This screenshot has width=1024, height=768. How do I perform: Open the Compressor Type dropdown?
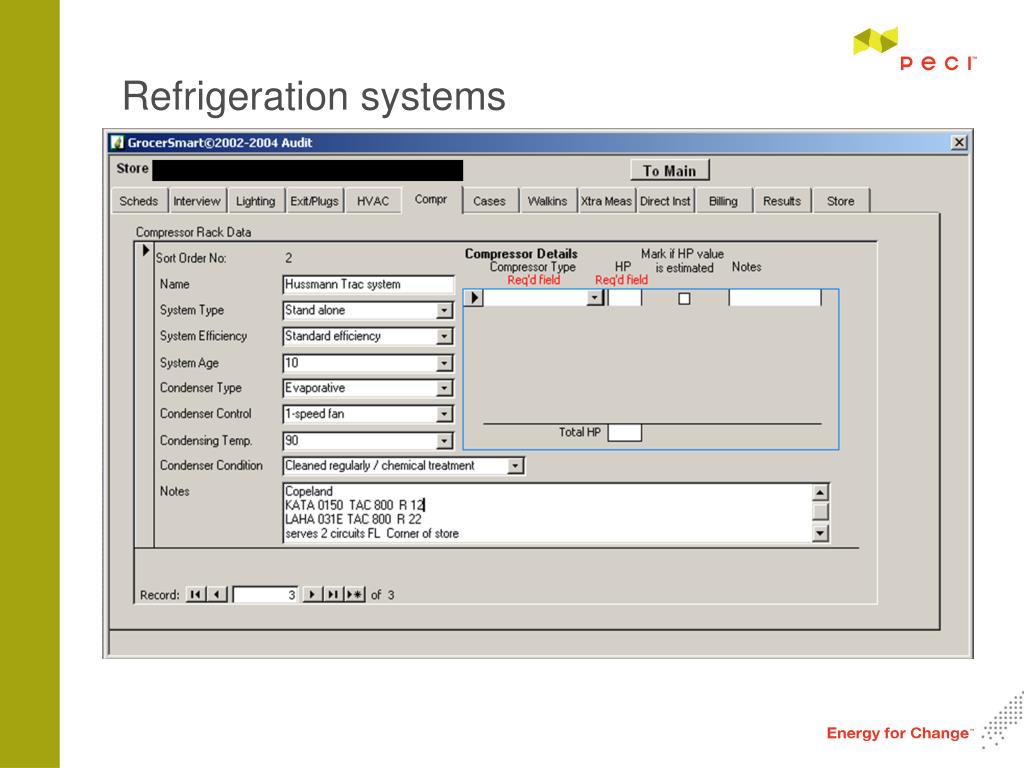pos(594,298)
